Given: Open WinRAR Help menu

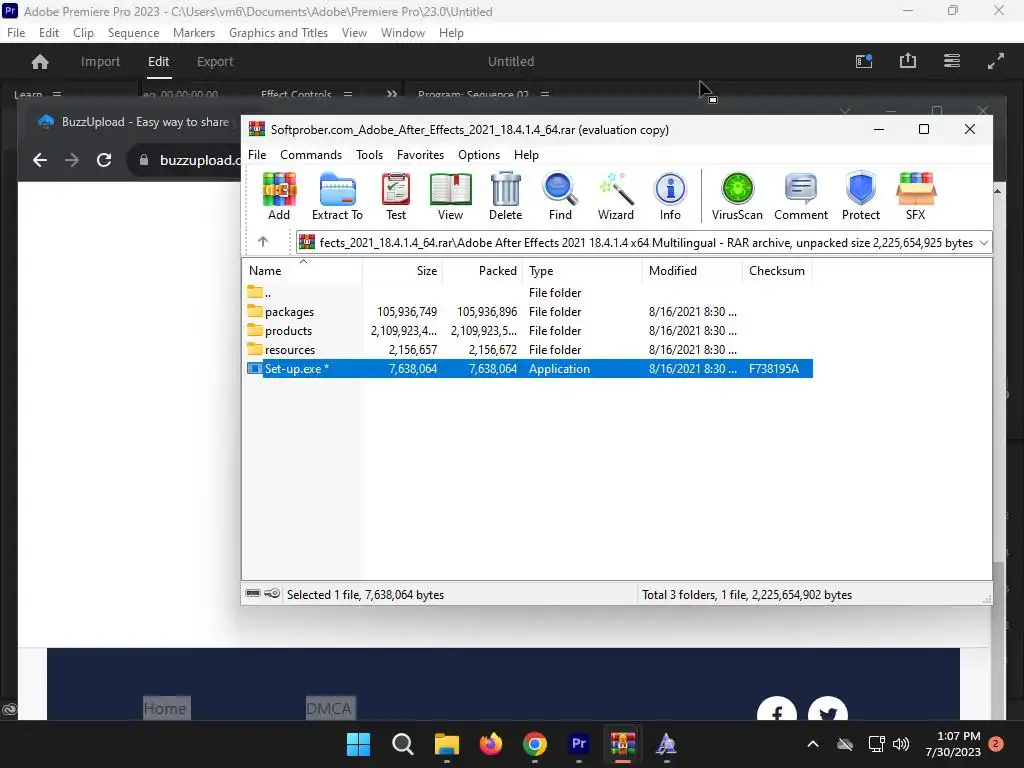Looking at the screenshot, I should 526,155.
